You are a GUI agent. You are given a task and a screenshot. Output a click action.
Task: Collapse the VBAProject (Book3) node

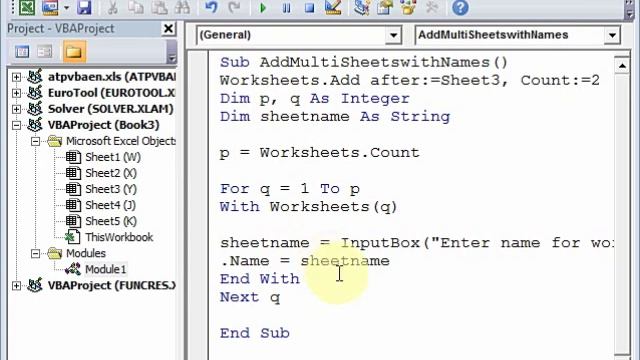[16, 125]
